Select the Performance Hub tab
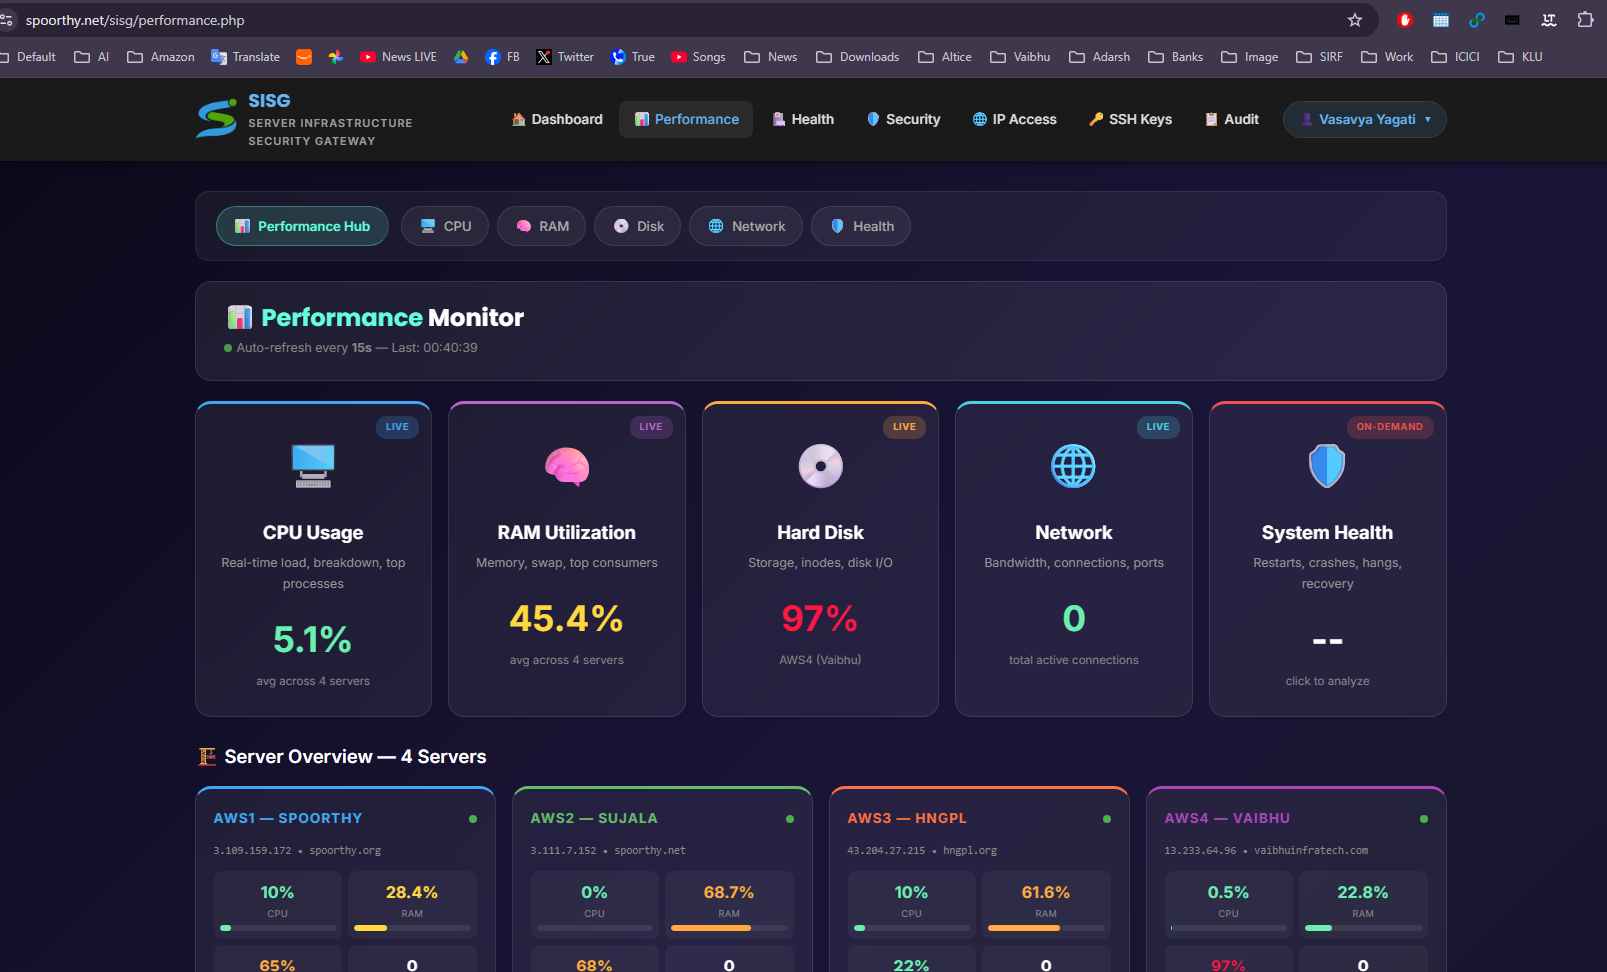This screenshot has height=972, width=1607. (x=302, y=226)
